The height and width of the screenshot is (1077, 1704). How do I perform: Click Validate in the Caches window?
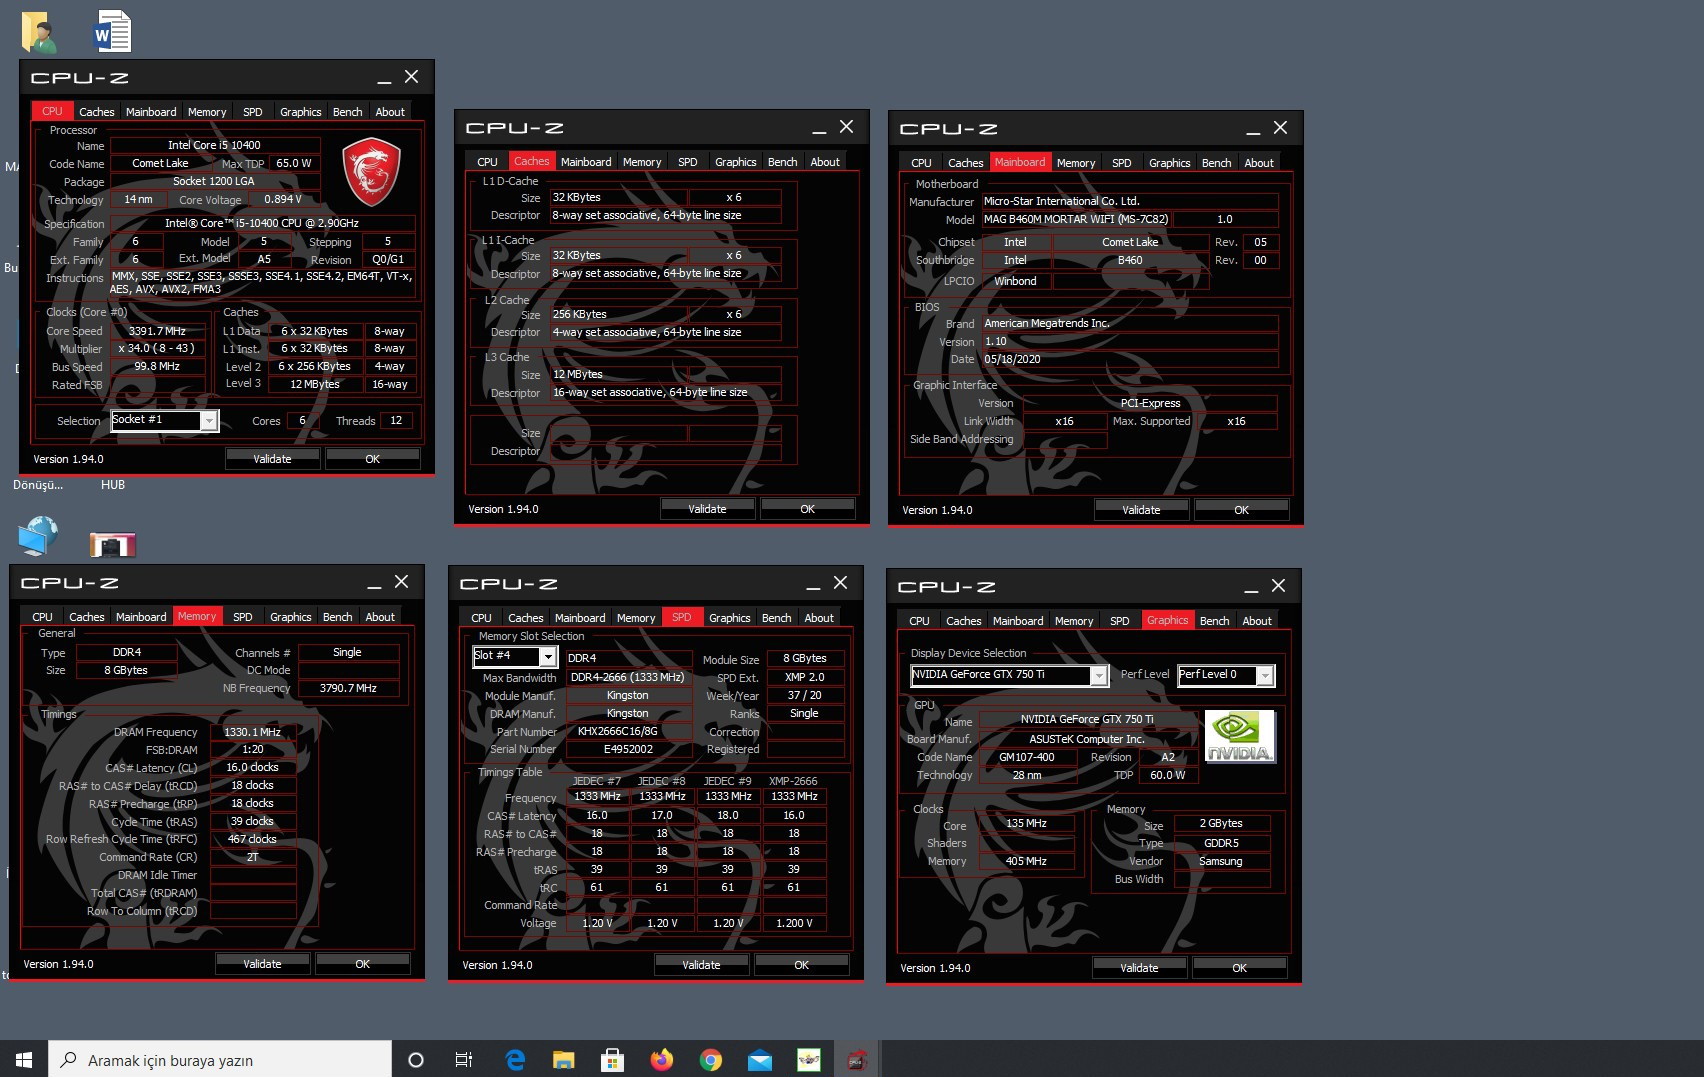[707, 509]
